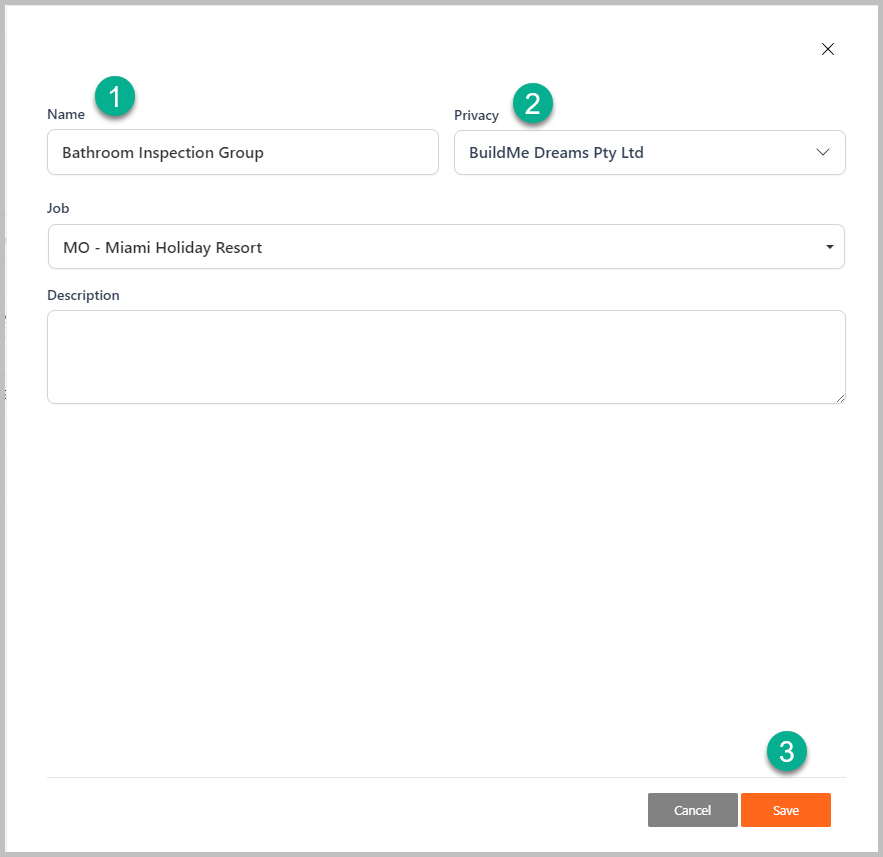
Task: Click the Description field label
Action: click(x=83, y=295)
